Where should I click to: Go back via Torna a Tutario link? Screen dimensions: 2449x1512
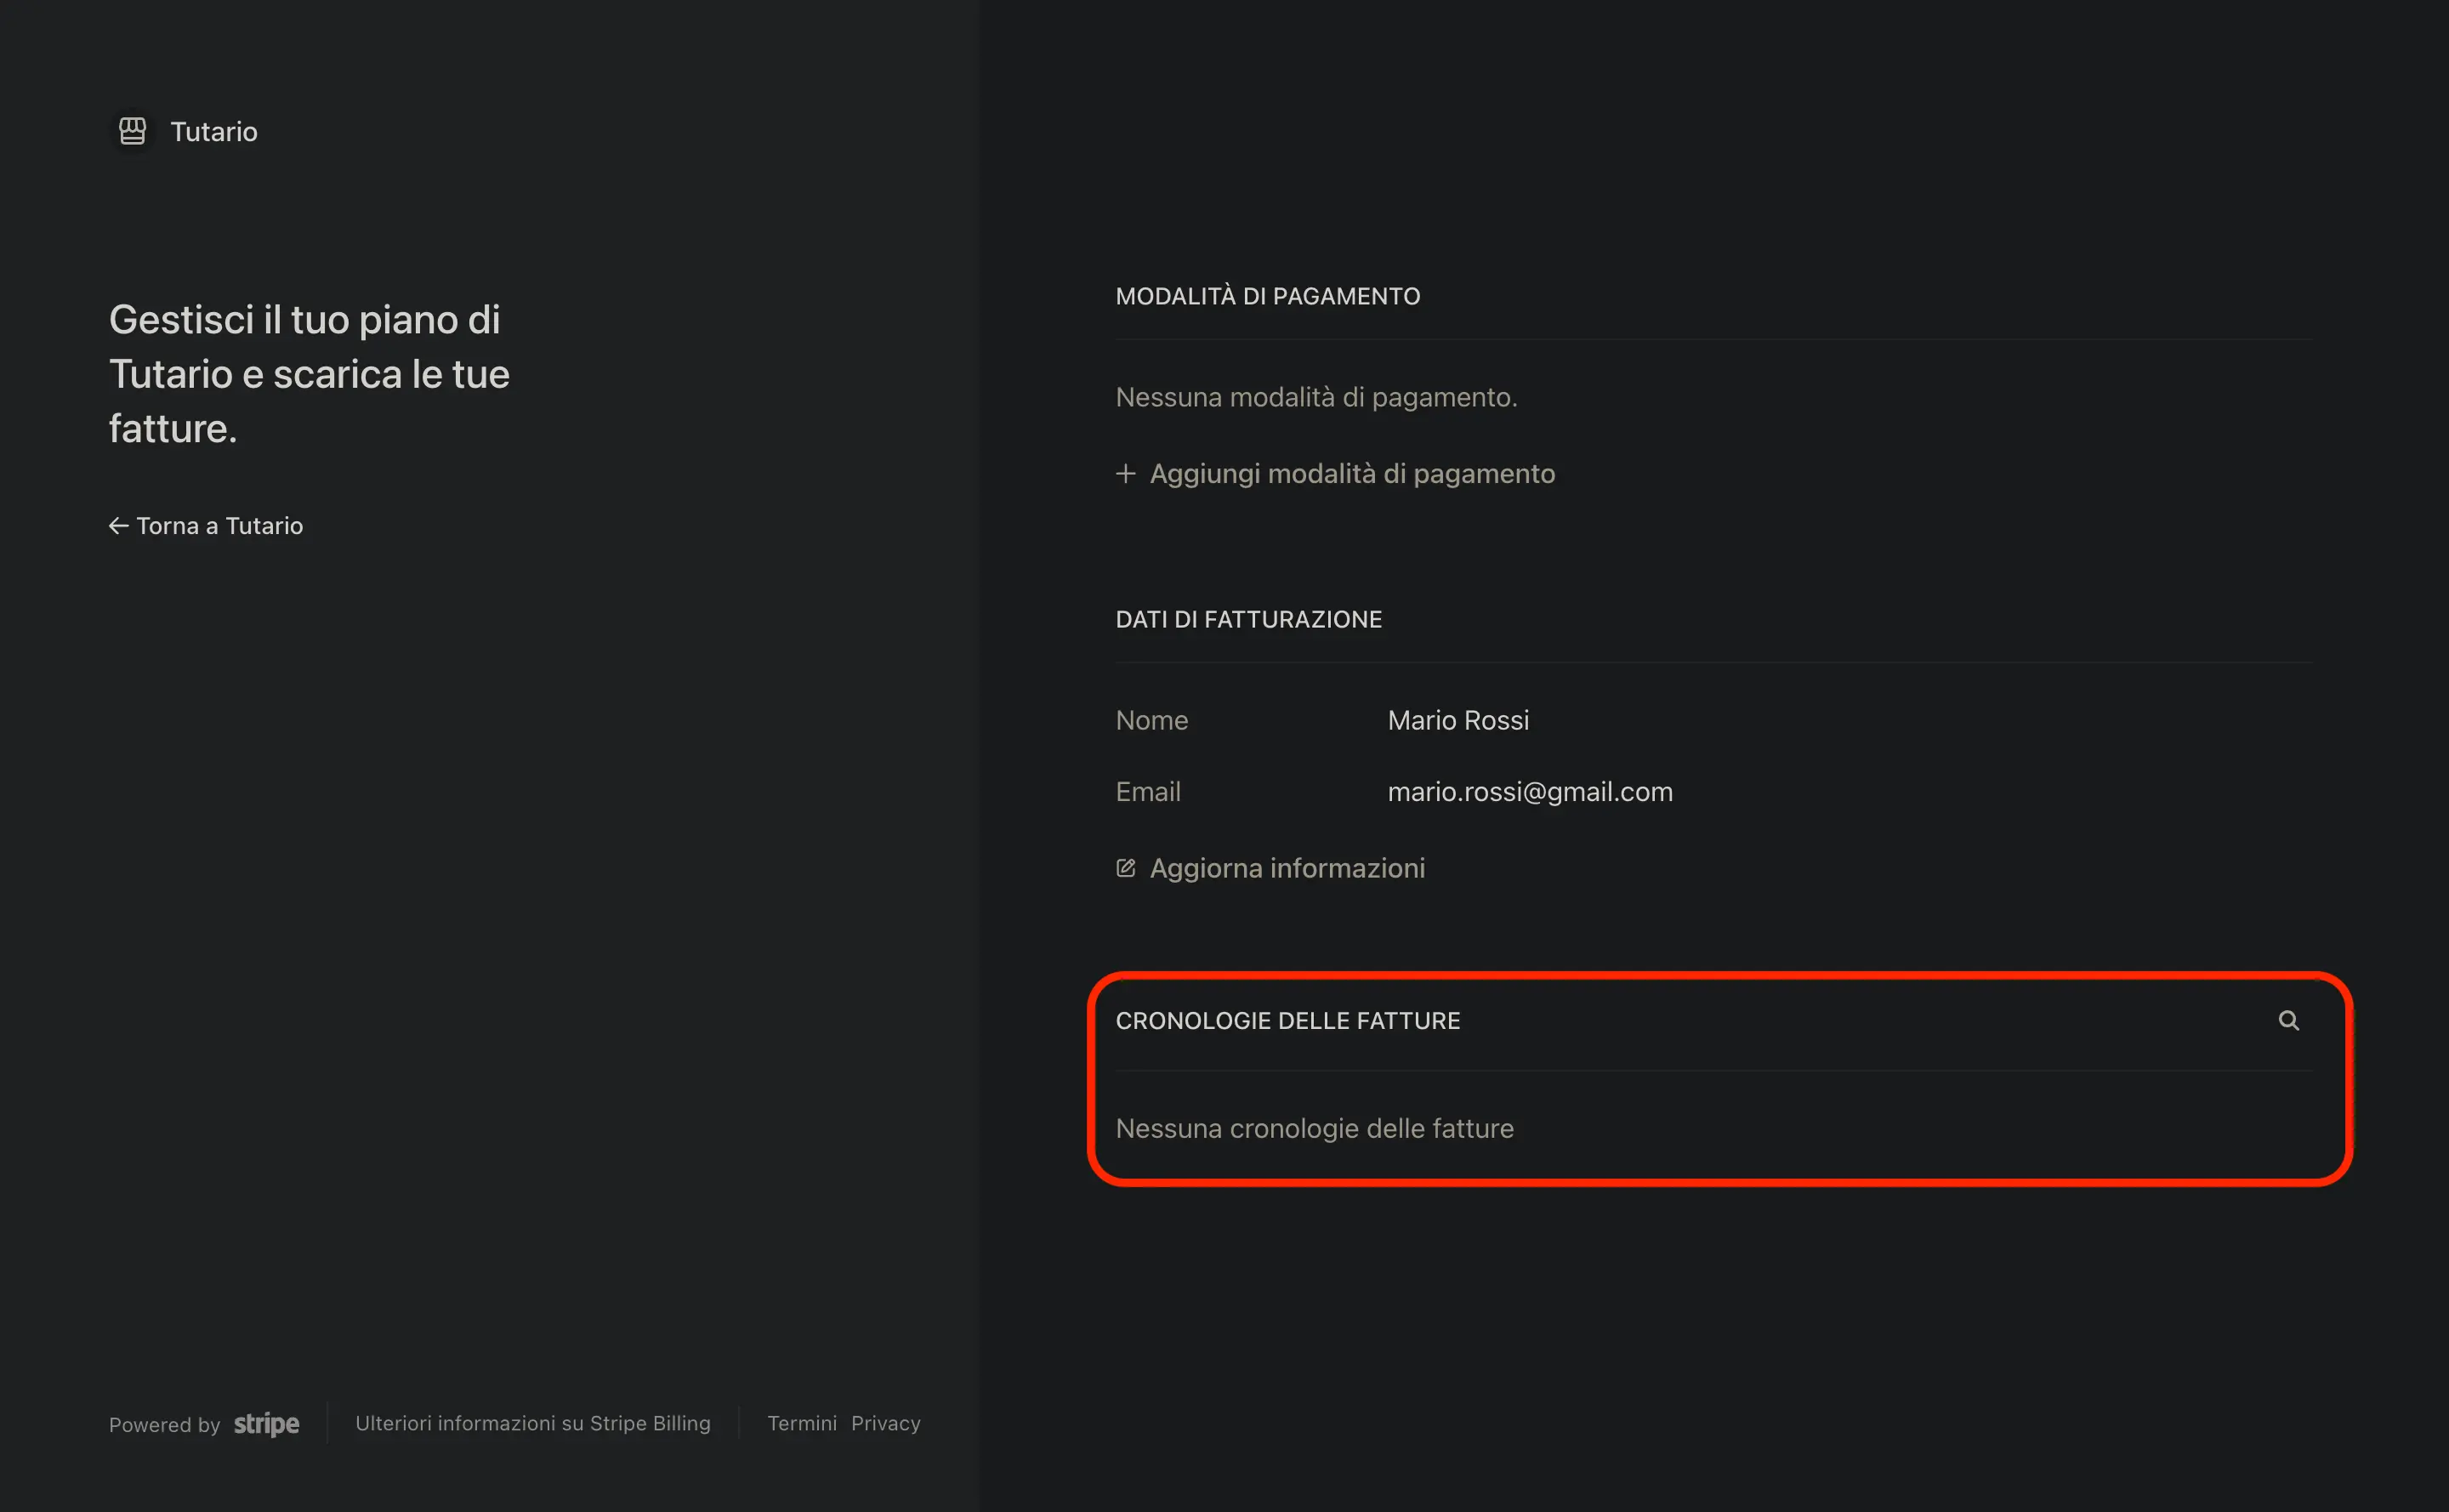(219, 526)
